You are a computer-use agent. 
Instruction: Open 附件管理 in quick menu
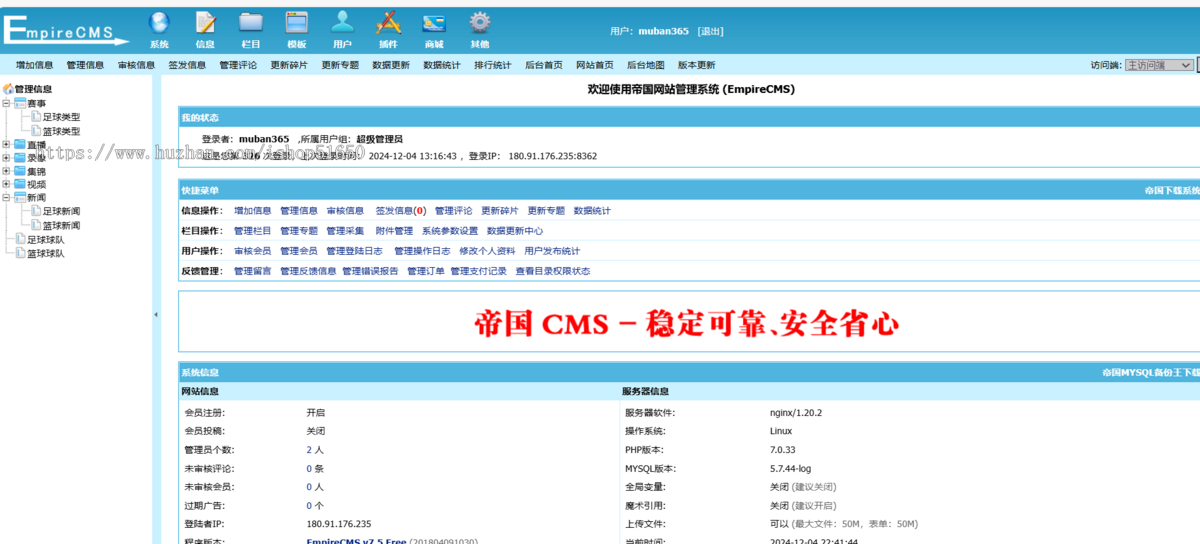[394, 231]
